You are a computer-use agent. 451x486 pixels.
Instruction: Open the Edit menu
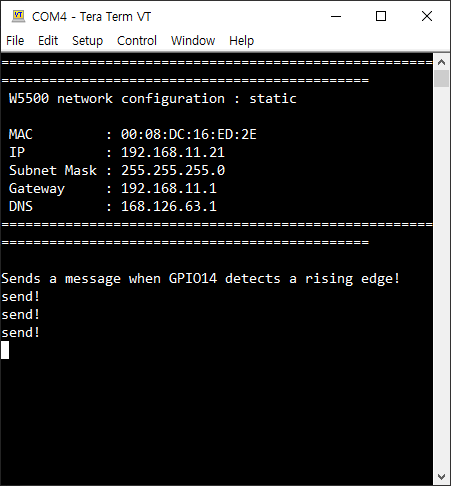tap(48, 41)
